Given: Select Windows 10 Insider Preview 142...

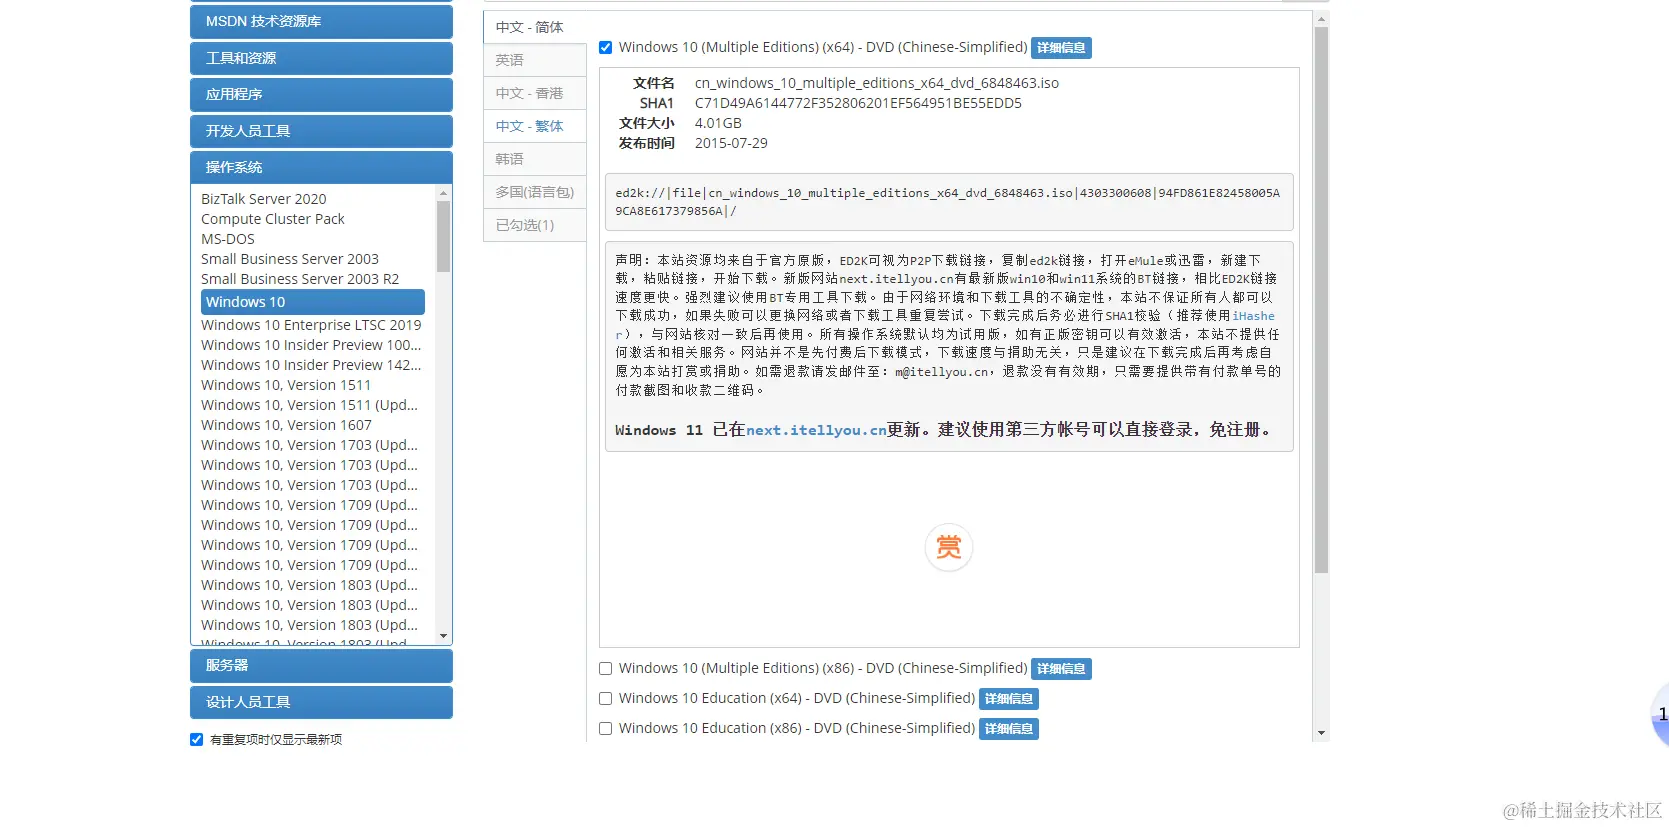Looking at the screenshot, I should (x=311, y=365).
